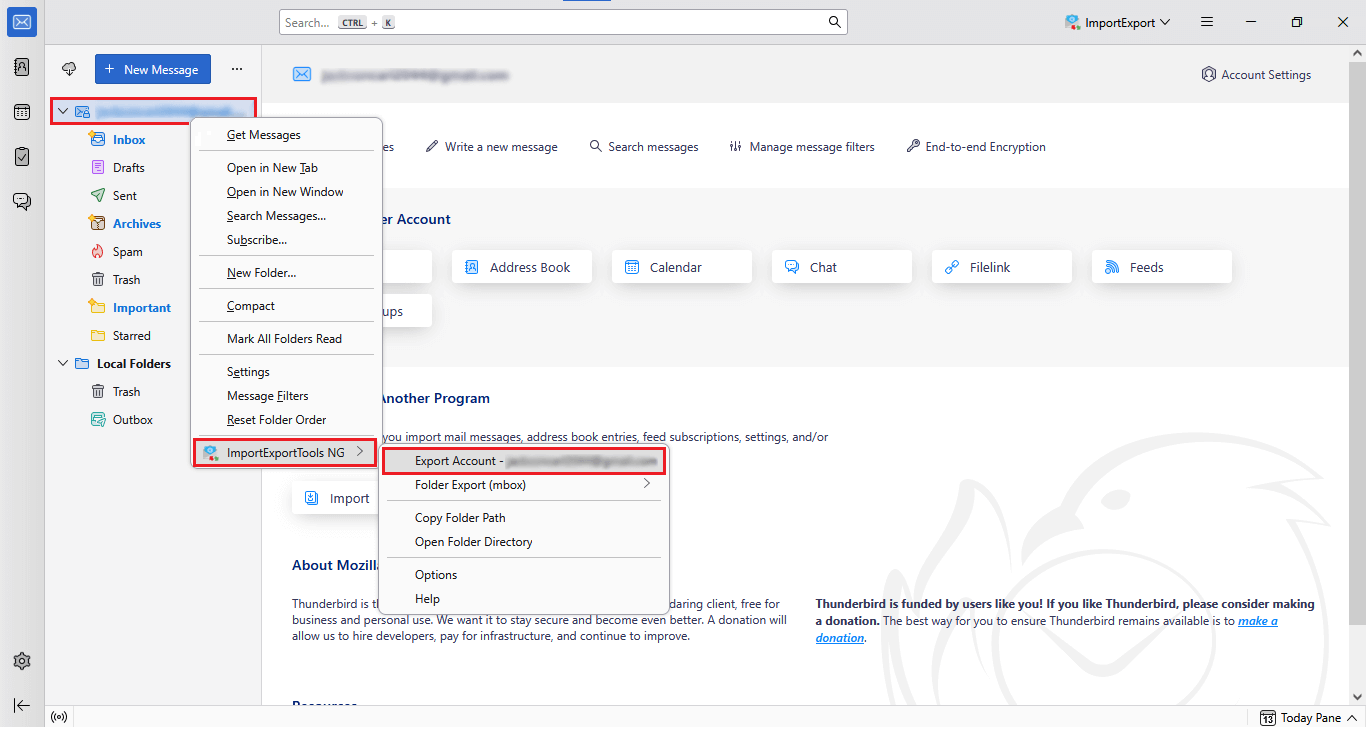The height and width of the screenshot is (729, 1366).
Task: Toggle the Today Pane
Action: pos(1306,717)
